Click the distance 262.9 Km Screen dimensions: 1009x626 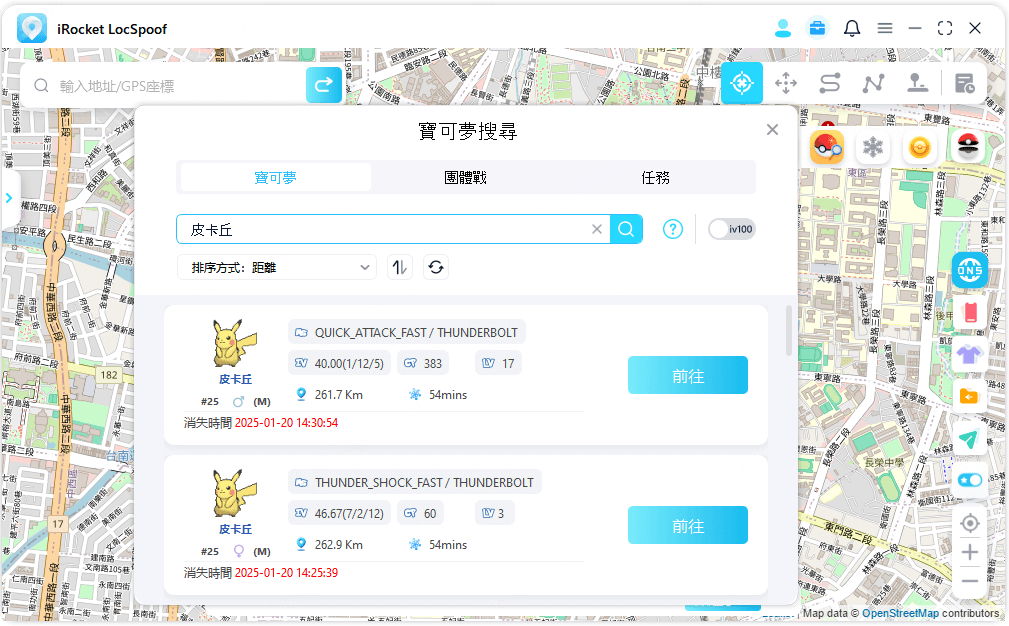pyautogui.click(x=338, y=544)
